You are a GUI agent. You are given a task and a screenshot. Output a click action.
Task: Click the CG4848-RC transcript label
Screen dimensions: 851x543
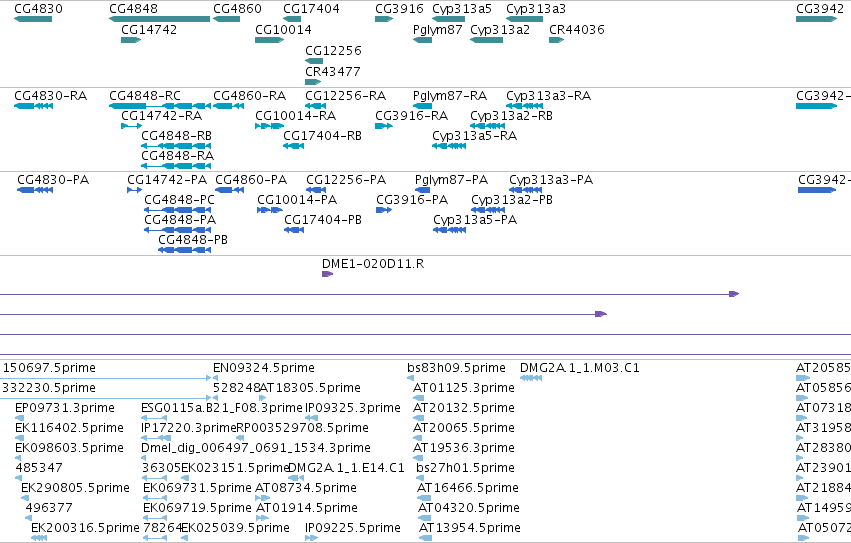145,96
